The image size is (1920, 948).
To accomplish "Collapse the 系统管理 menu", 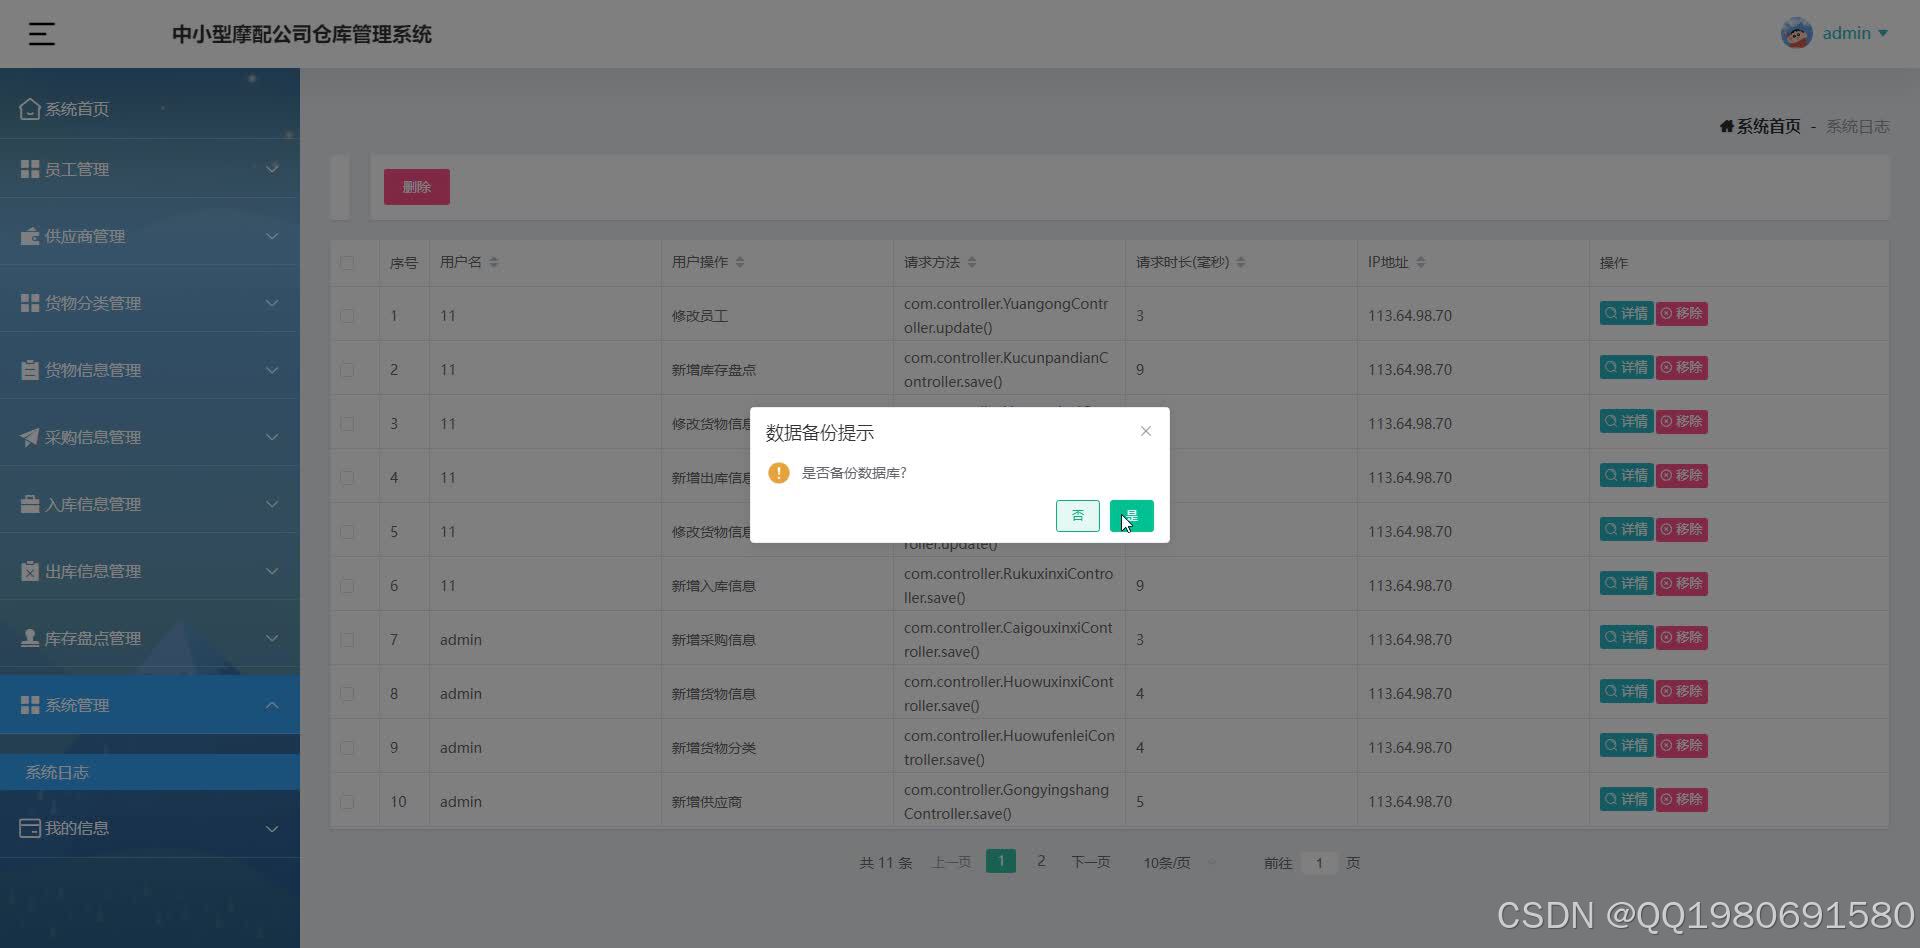I will pyautogui.click(x=271, y=704).
